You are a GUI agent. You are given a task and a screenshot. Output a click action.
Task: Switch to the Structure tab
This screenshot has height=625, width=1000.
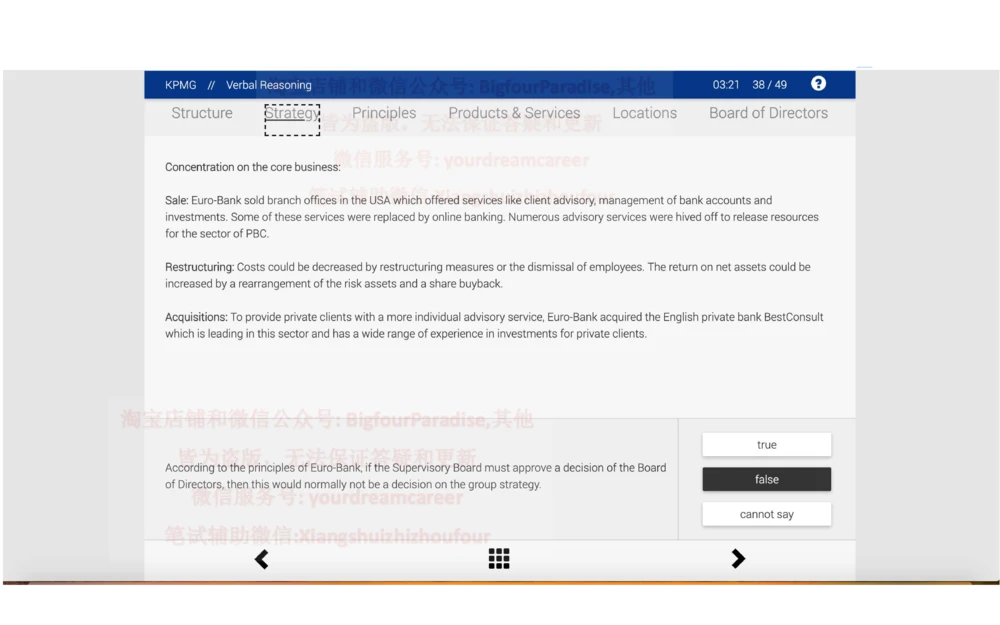coord(202,113)
